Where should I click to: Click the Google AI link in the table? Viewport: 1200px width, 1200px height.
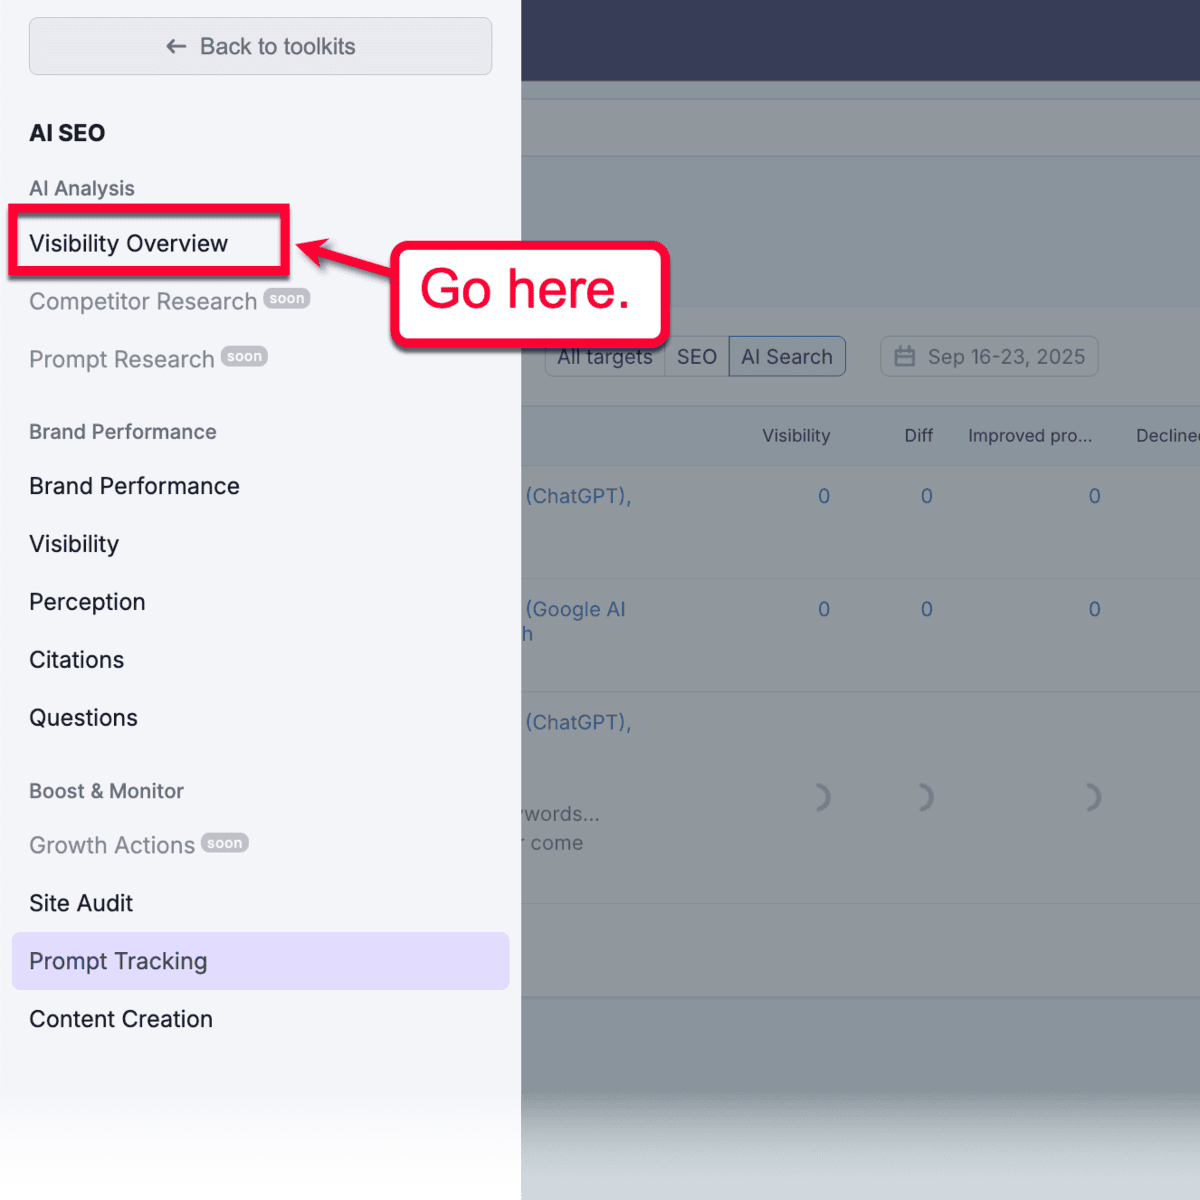[x=576, y=609]
